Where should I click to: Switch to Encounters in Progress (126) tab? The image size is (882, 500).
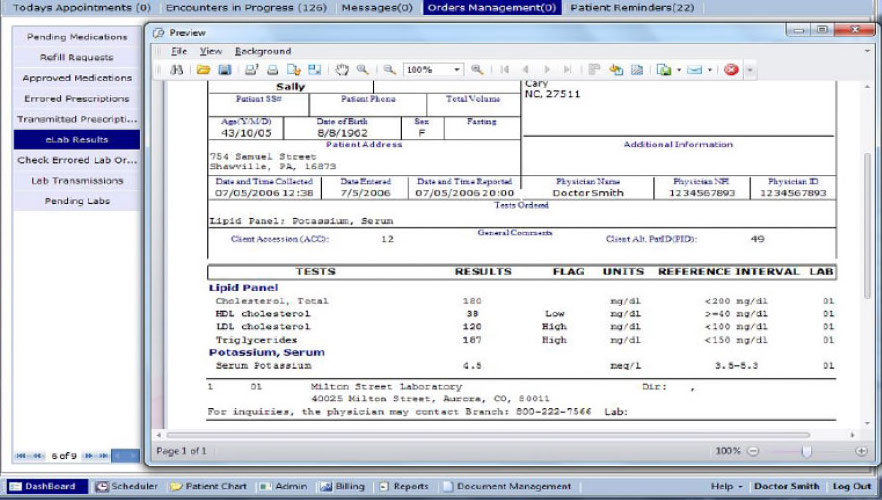coord(246,8)
